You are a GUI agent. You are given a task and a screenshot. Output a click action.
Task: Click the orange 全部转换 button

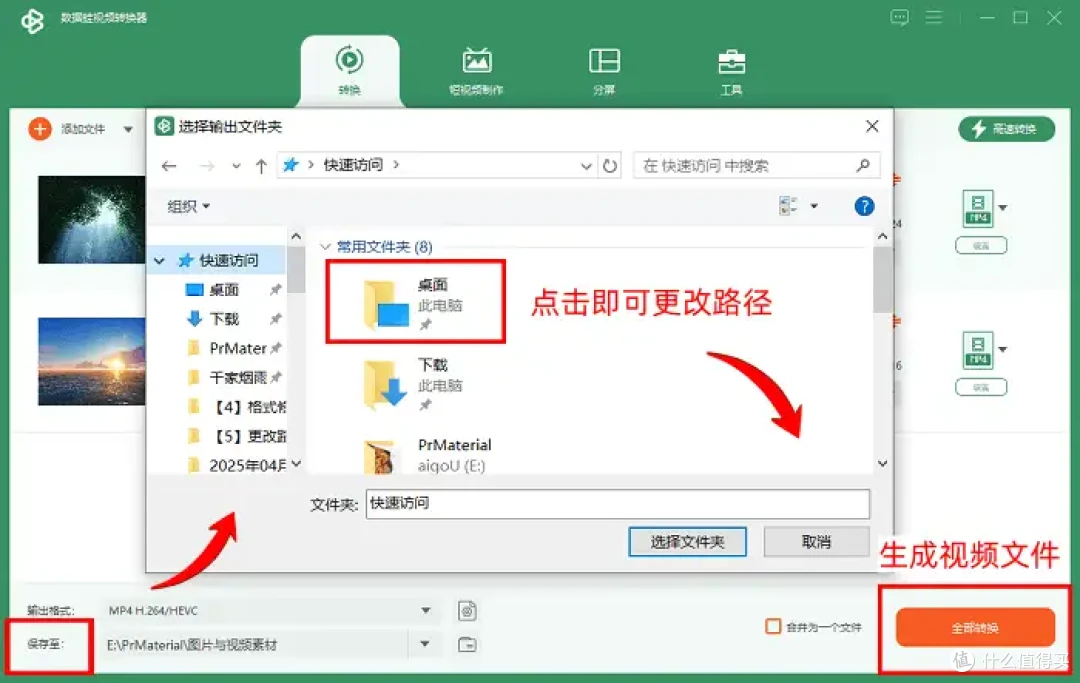(x=975, y=627)
